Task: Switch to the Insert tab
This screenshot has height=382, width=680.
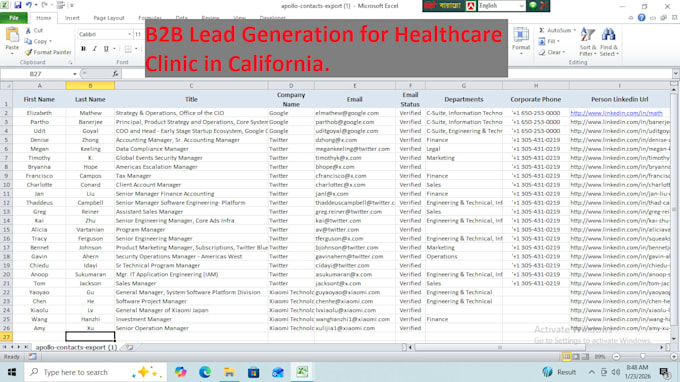Action: pos(72,18)
